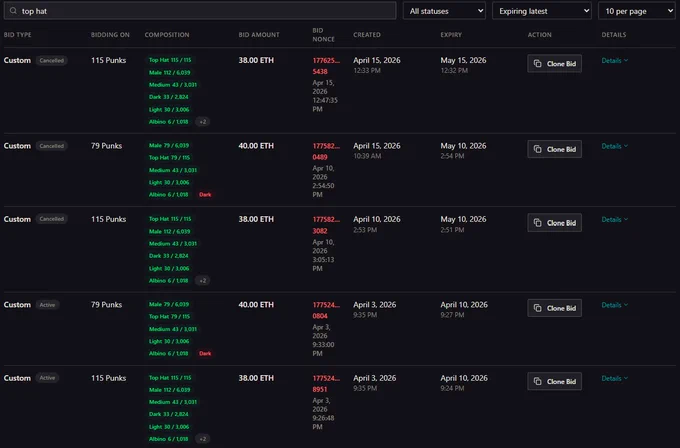
Task: Click the '40.00 ETH' amount of the active bid
Action: coord(256,305)
